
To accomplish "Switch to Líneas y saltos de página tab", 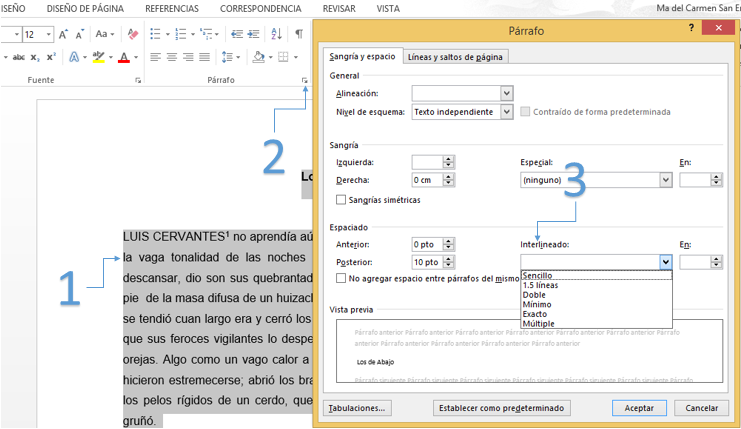I will 455,57.
